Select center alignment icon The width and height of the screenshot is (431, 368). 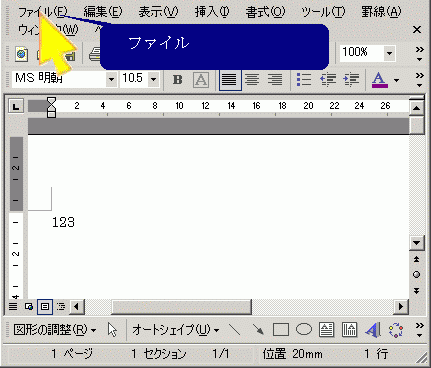click(252, 80)
